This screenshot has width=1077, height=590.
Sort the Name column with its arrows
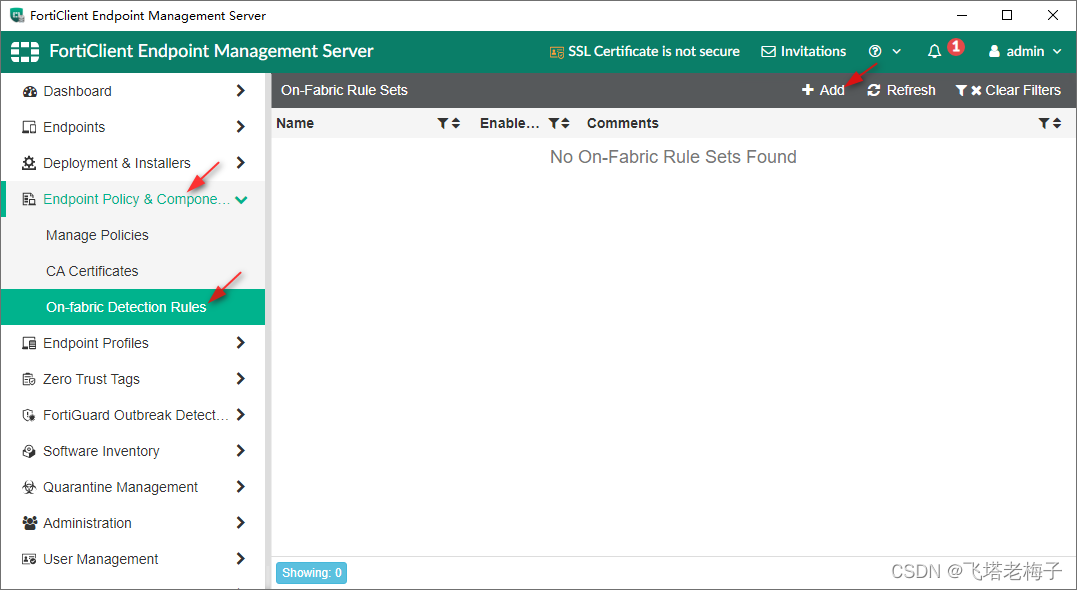coord(456,123)
